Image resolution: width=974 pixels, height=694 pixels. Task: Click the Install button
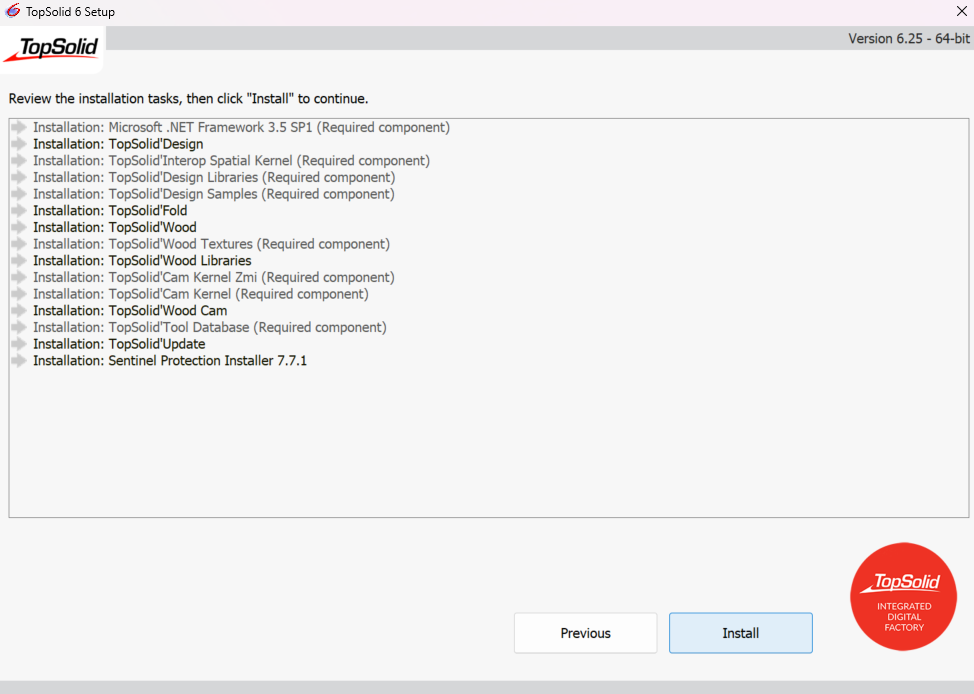[740, 633]
